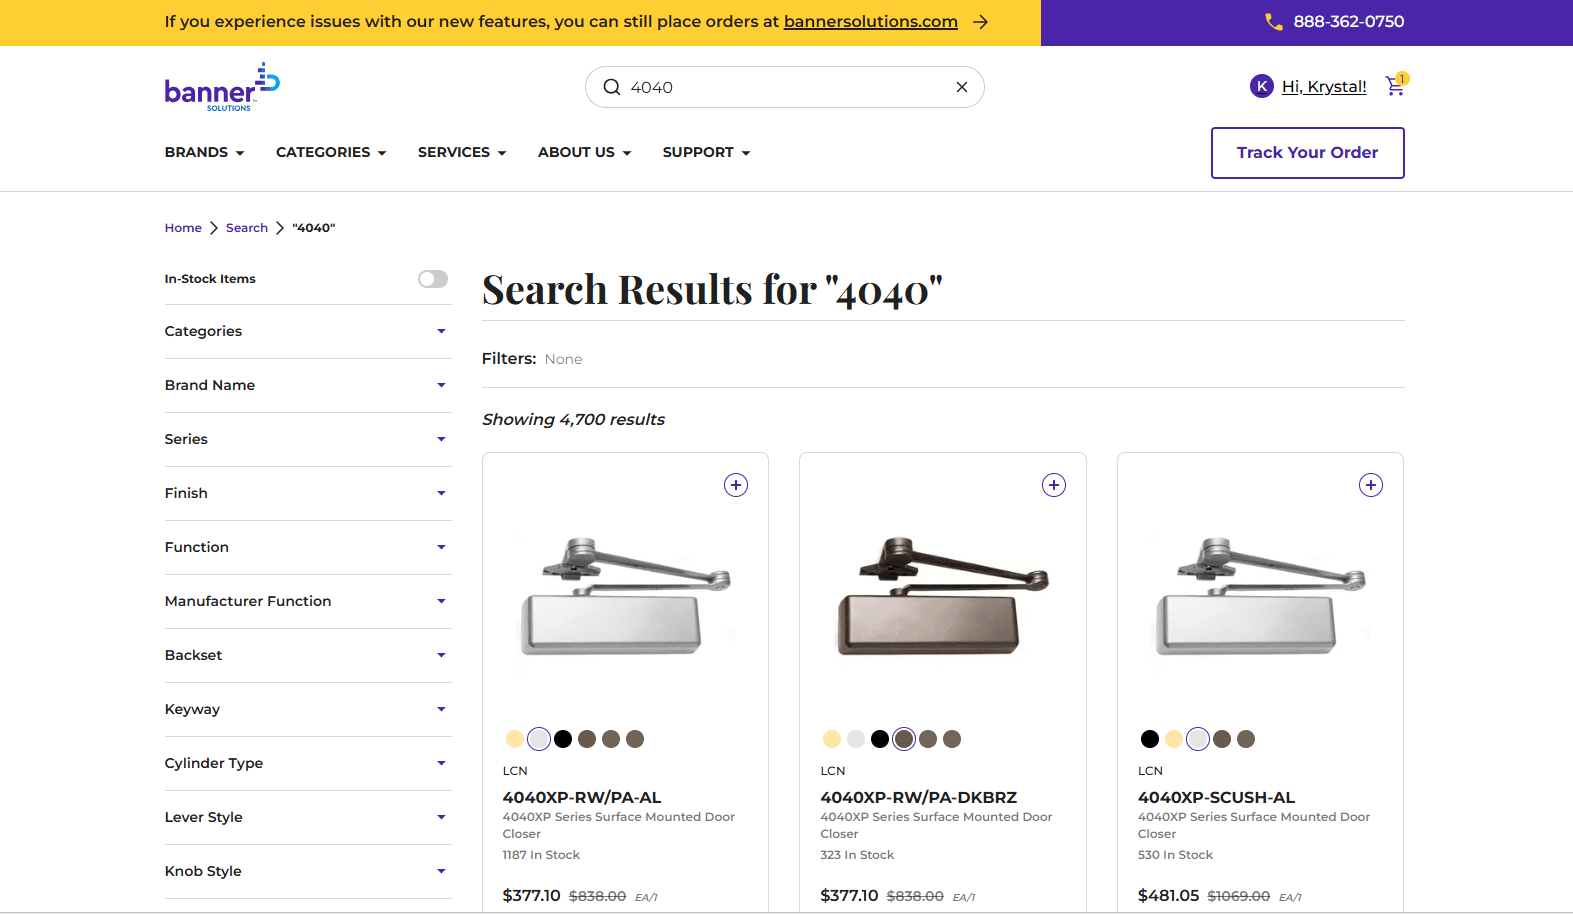Open the 4040XP-RW/PA-DKBRZ product title
The image size is (1573, 914).
[919, 797]
